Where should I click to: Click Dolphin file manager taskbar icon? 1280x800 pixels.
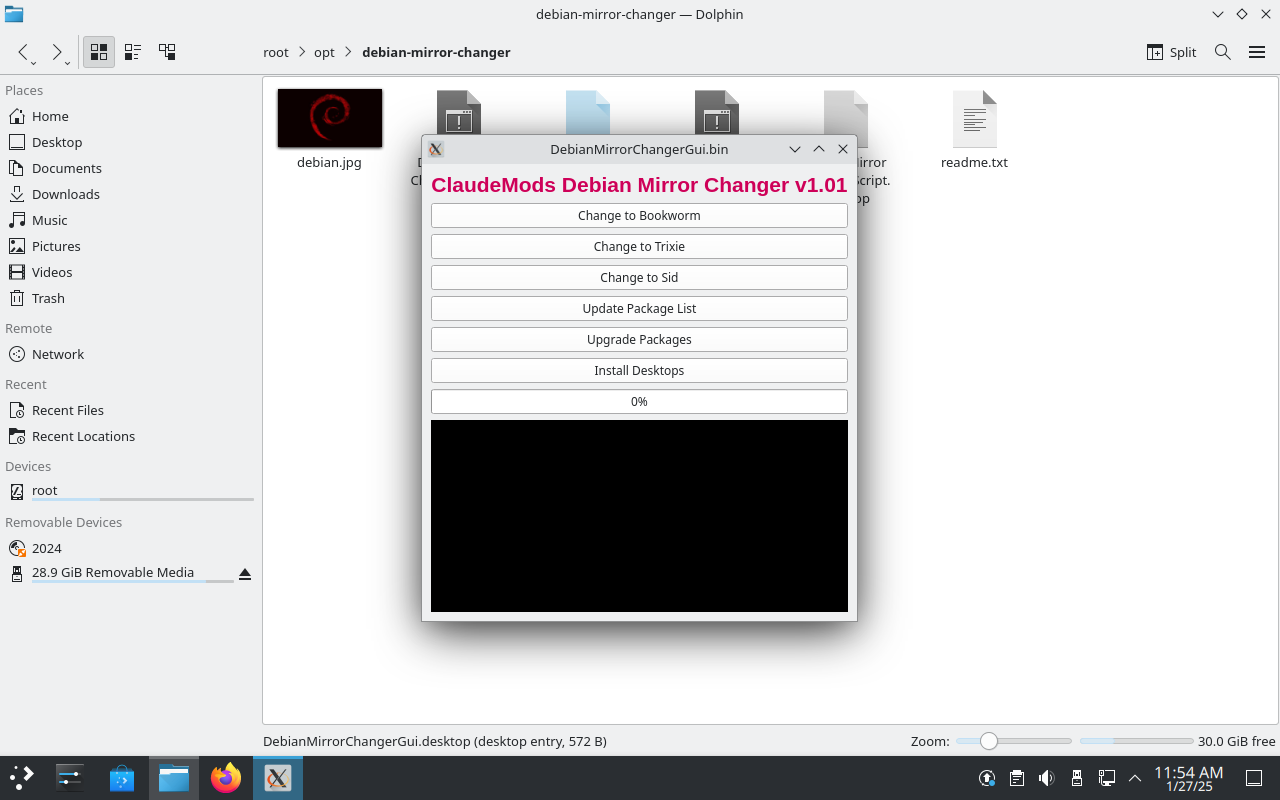[174, 778]
